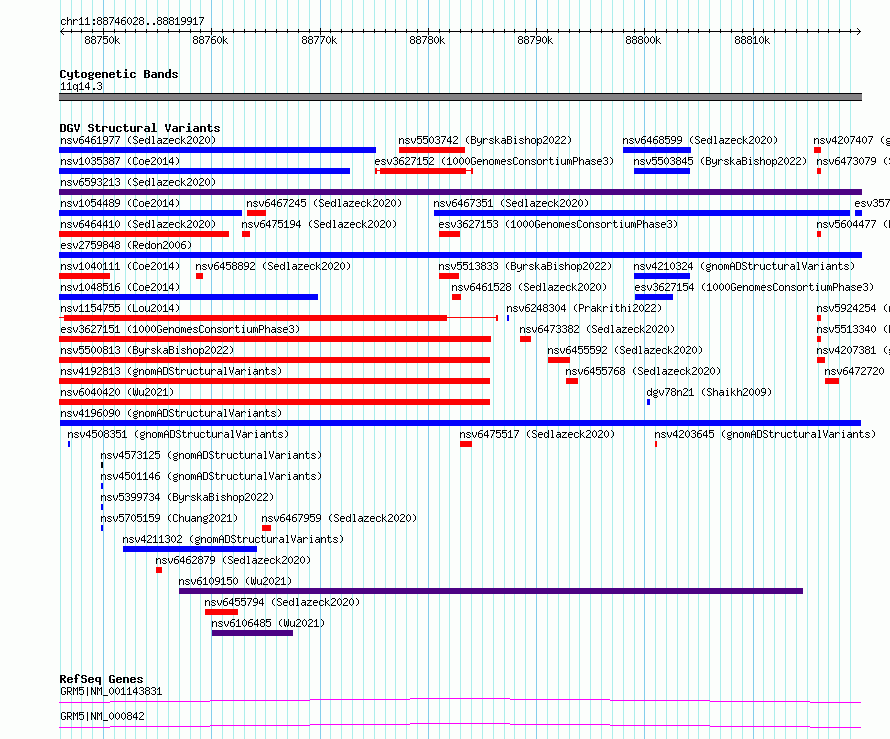Select the GRM5|NM_000842 gene label

(102, 716)
